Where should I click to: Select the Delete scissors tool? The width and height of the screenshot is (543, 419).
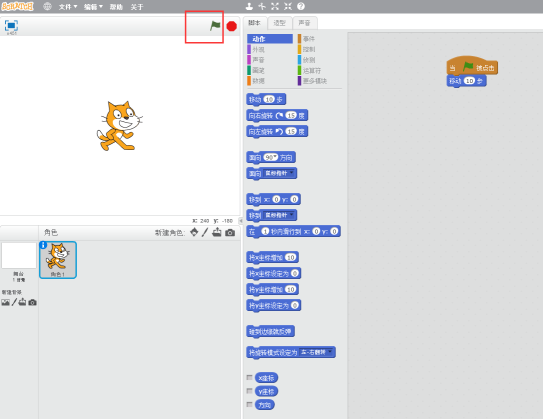coord(262,6)
